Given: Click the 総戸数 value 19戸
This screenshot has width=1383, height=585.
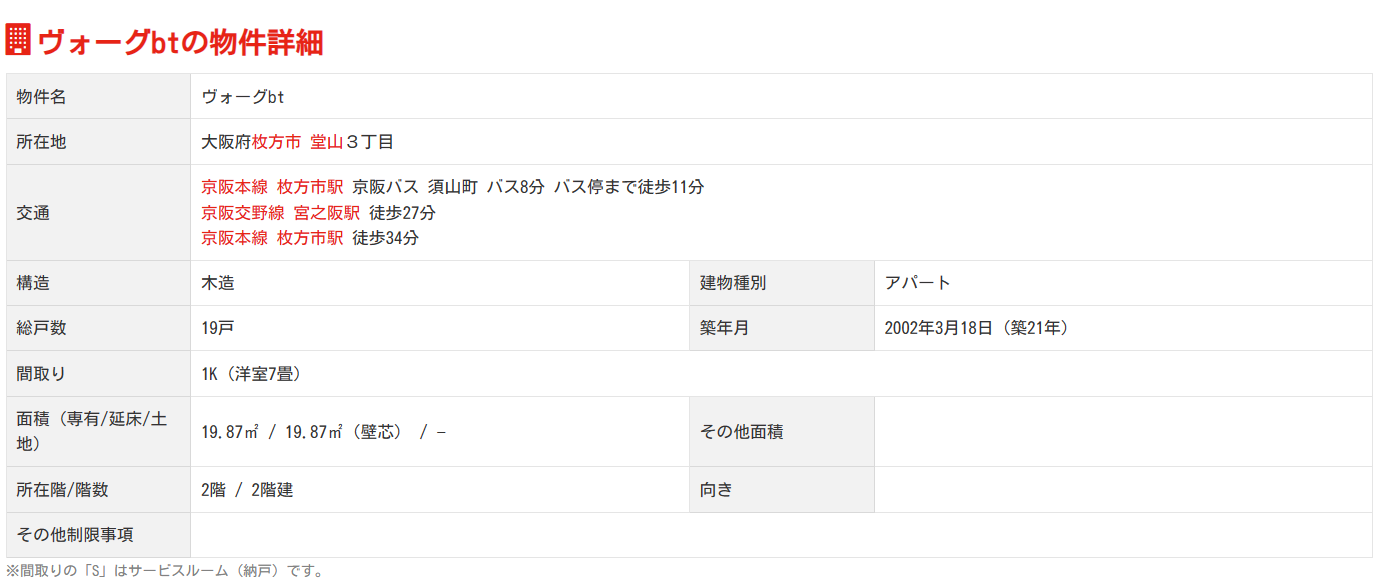Looking at the screenshot, I should (218, 328).
